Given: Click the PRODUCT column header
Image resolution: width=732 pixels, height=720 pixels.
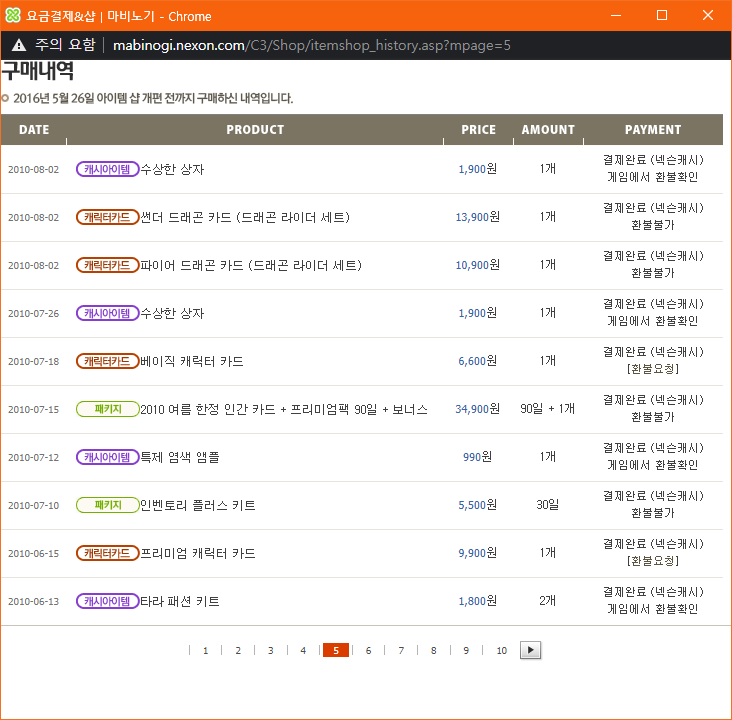Looking at the screenshot, I should tap(255, 130).
